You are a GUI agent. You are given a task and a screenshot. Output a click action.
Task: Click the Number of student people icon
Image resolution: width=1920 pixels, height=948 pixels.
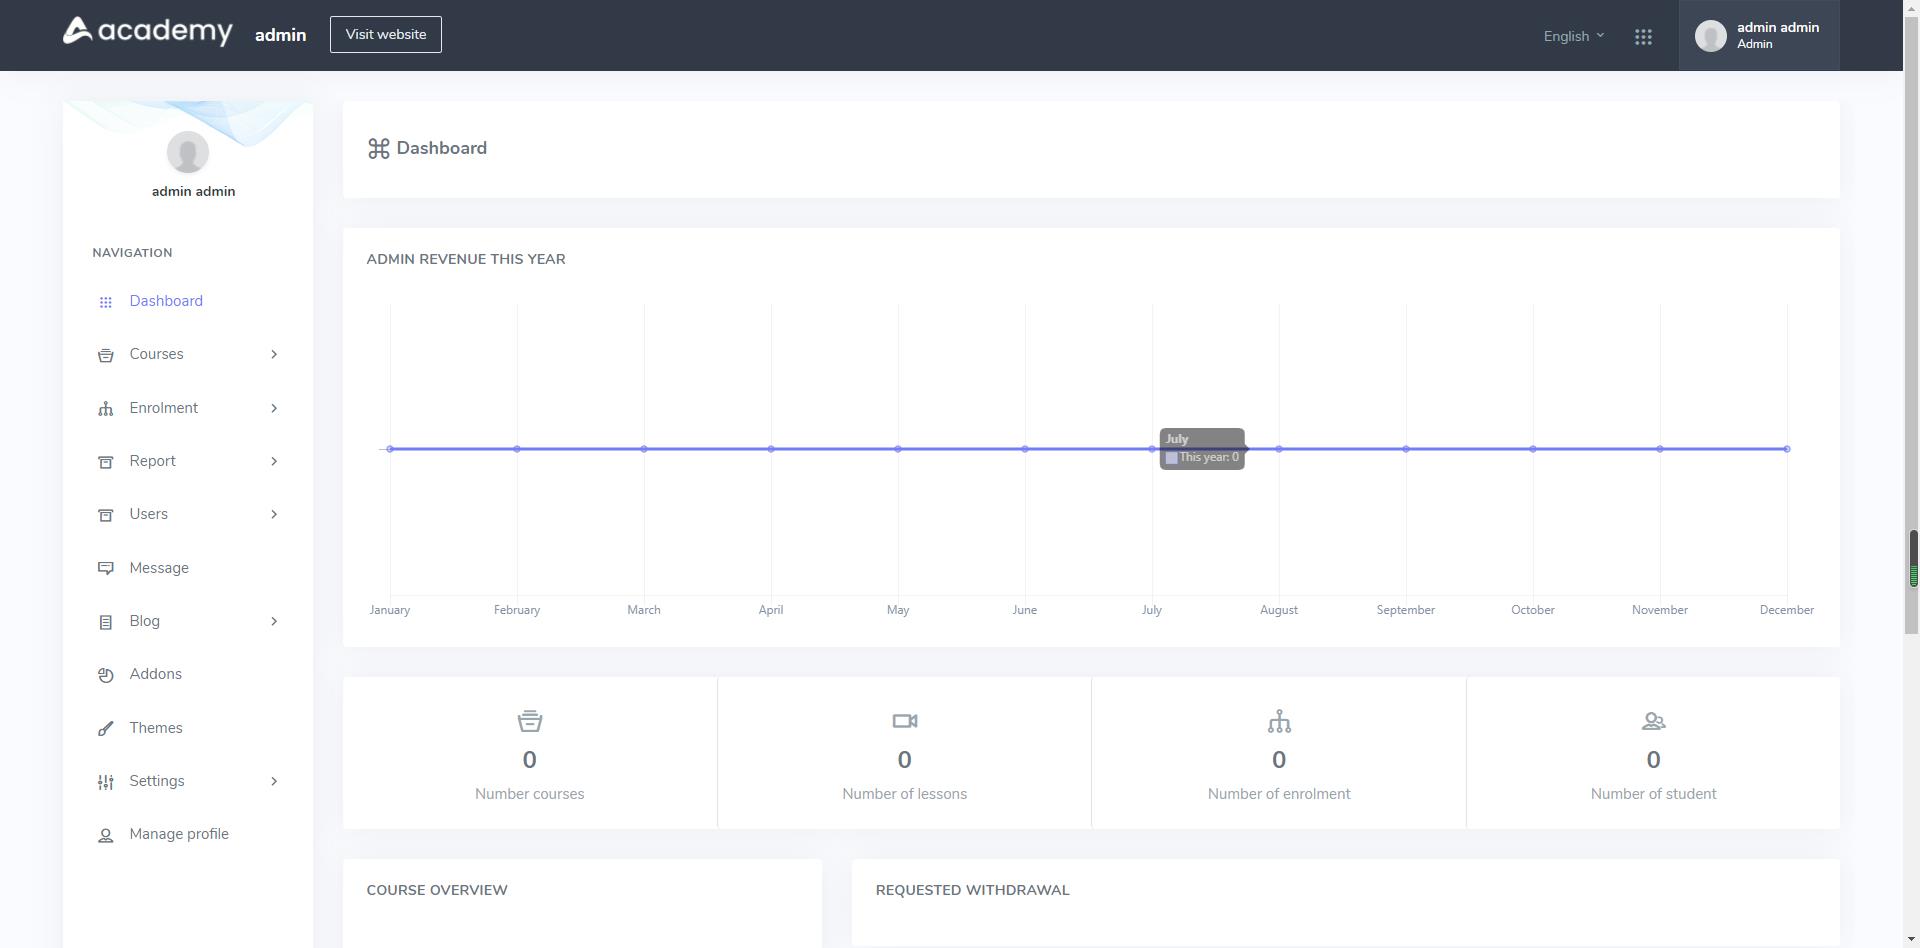click(x=1653, y=721)
